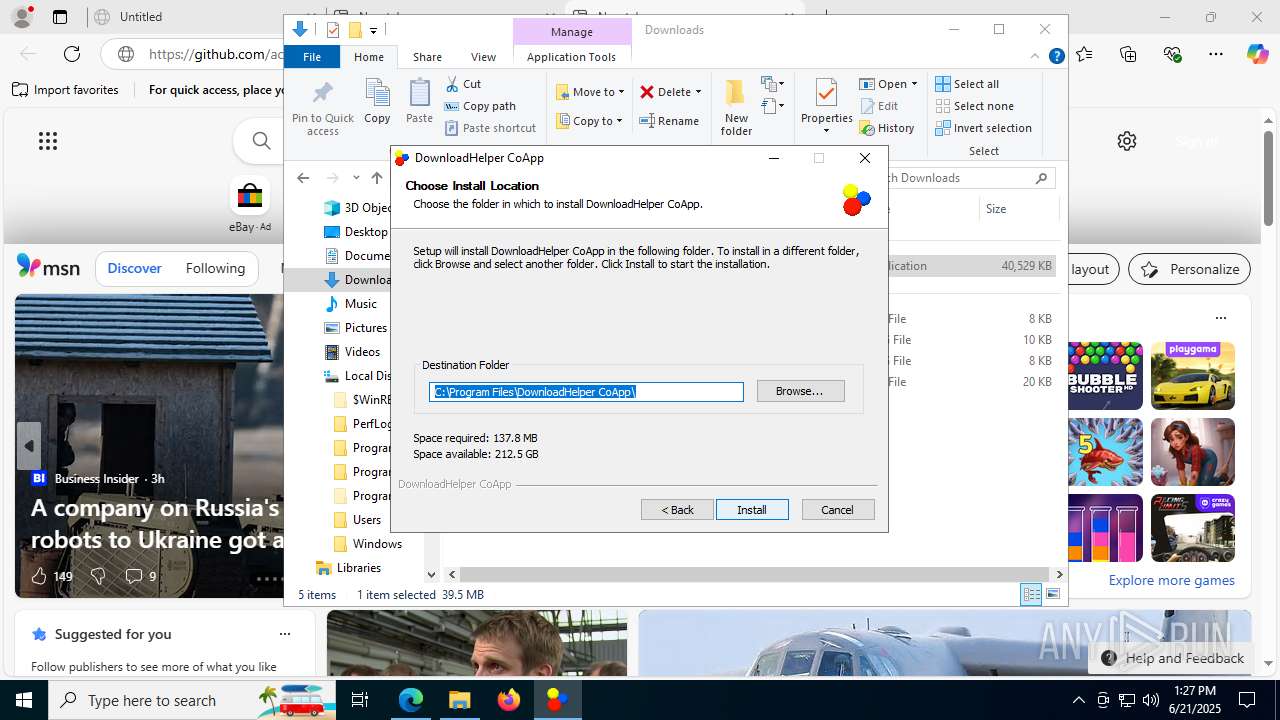Click the Destination Folder path field
This screenshot has height=720, width=1280.
tap(586, 392)
